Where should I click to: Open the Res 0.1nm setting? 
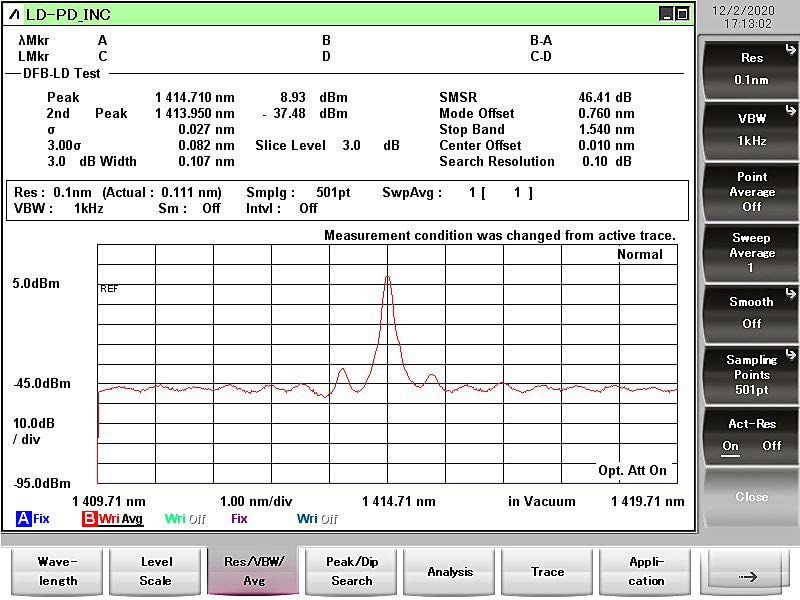751,68
